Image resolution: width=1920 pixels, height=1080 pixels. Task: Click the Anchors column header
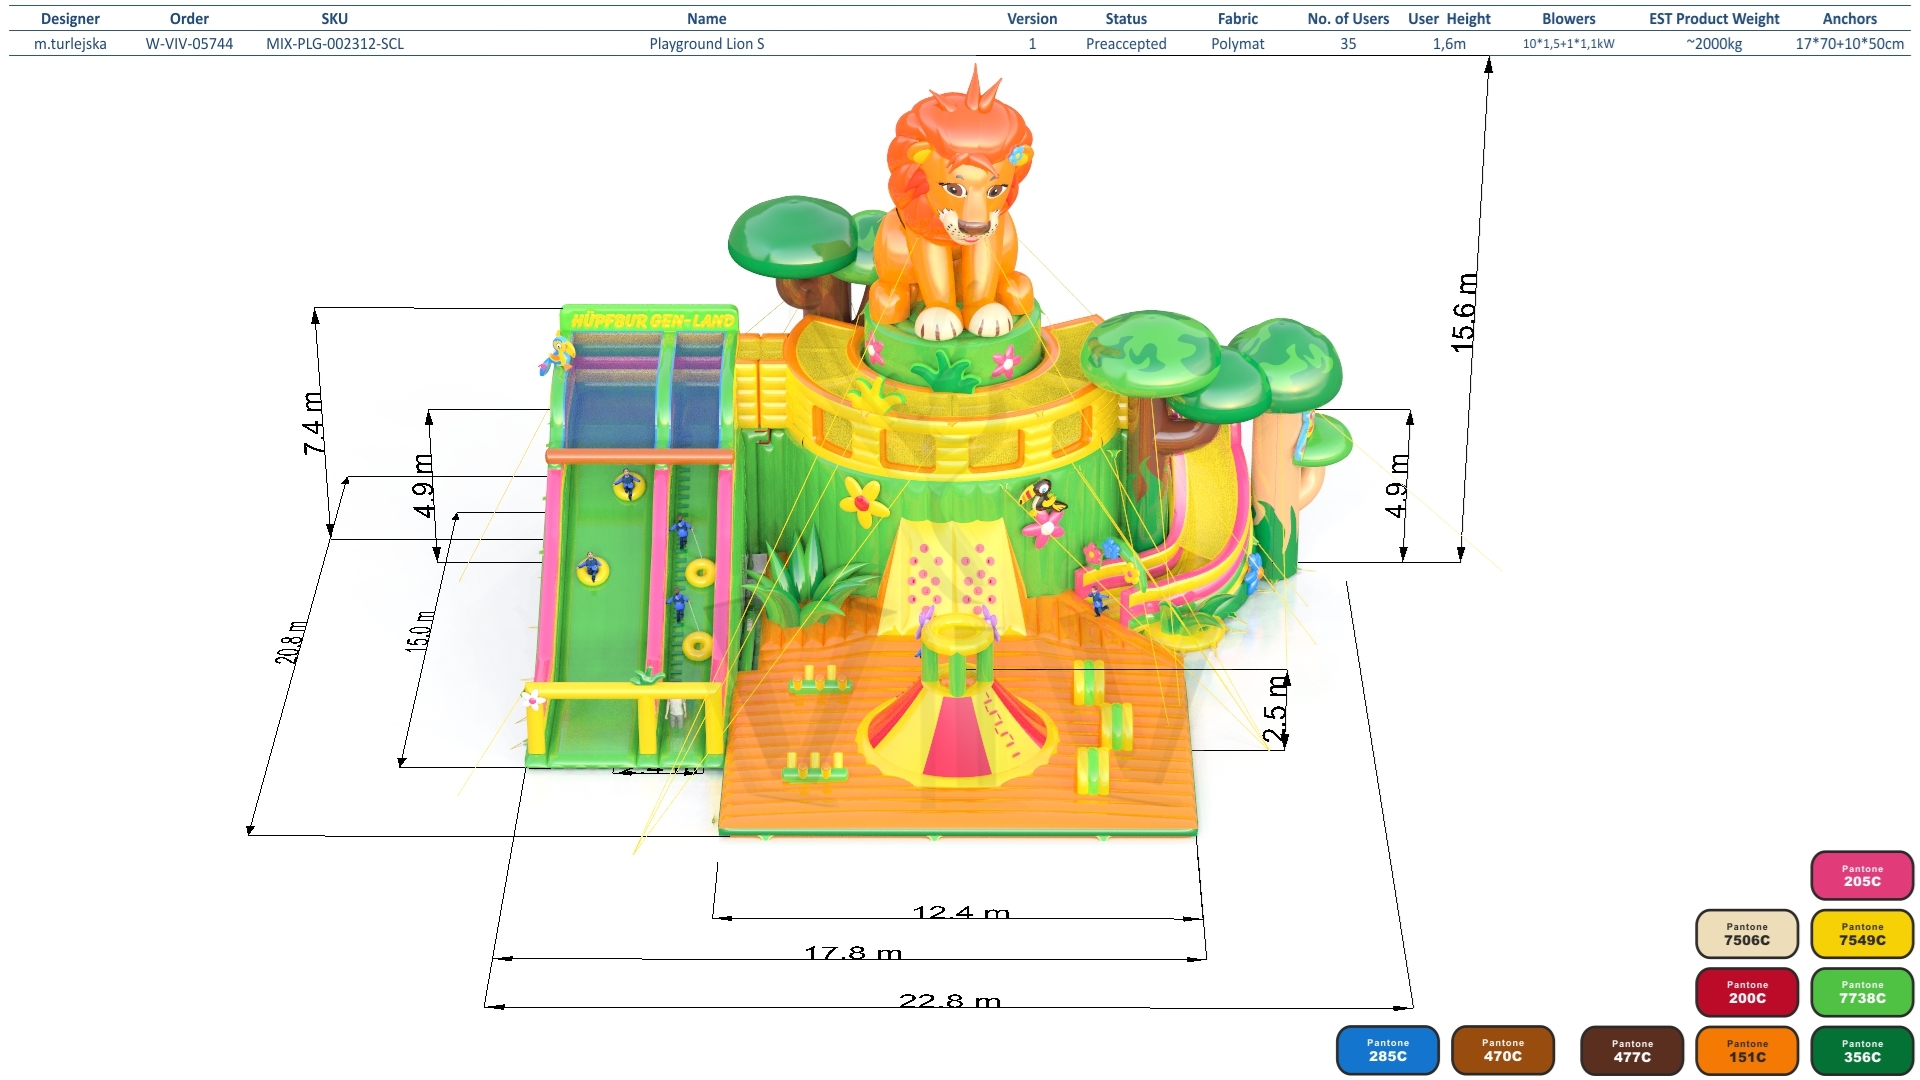pos(1850,19)
